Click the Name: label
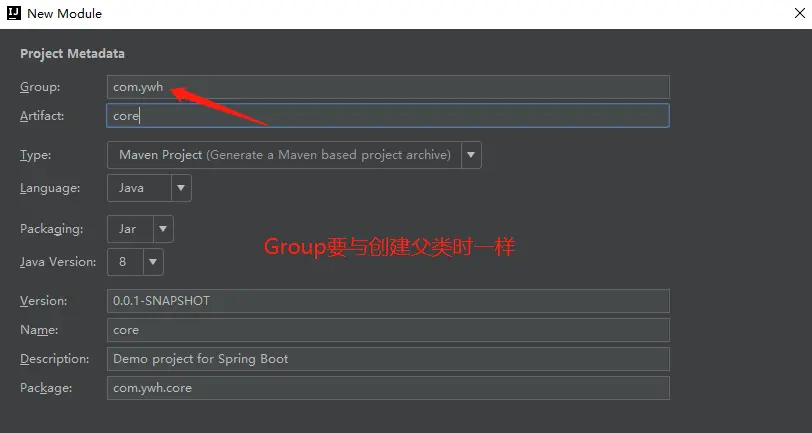The width and height of the screenshot is (812, 433). (39, 330)
